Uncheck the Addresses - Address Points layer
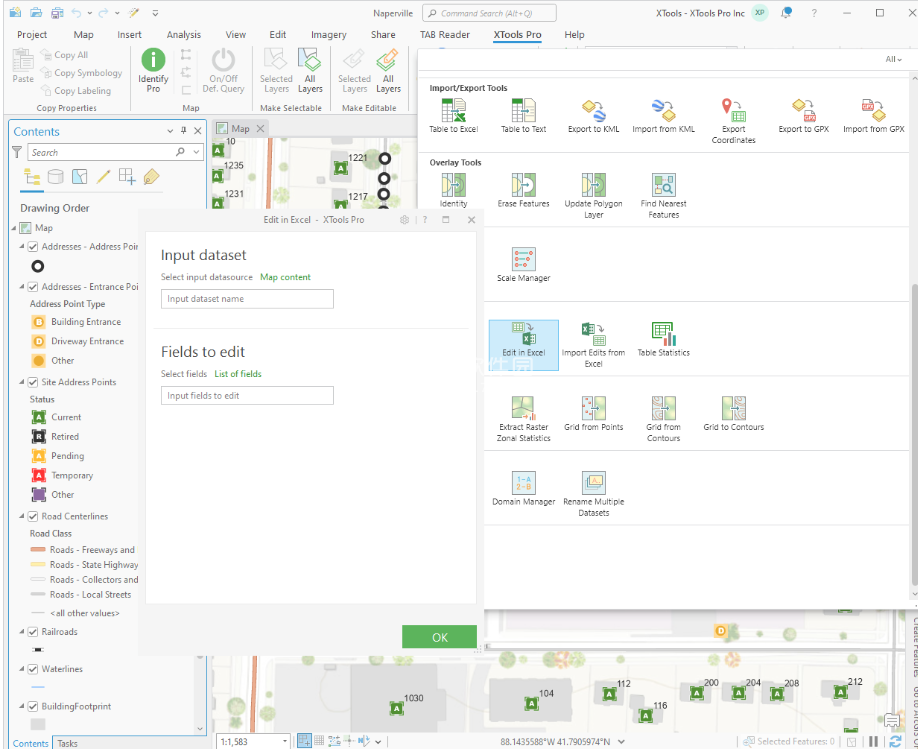 (33, 247)
